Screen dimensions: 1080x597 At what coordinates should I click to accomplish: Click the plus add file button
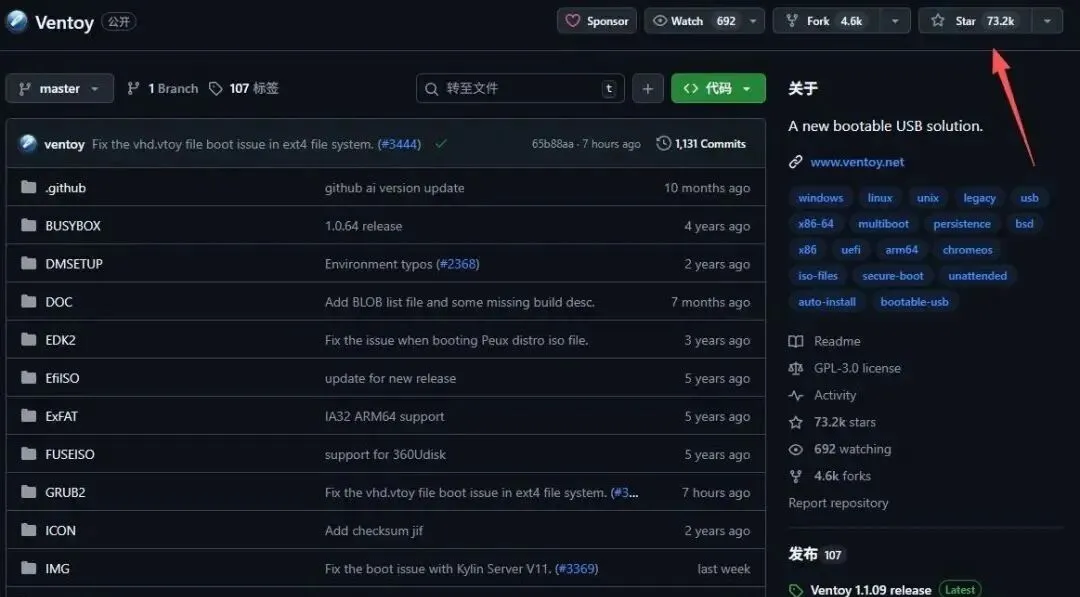(647, 88)
